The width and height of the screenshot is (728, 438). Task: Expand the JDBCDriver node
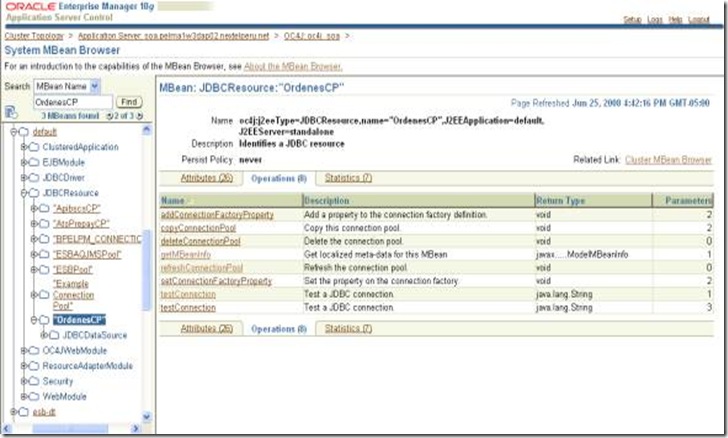pyautogui.click(x=24, y=178)
